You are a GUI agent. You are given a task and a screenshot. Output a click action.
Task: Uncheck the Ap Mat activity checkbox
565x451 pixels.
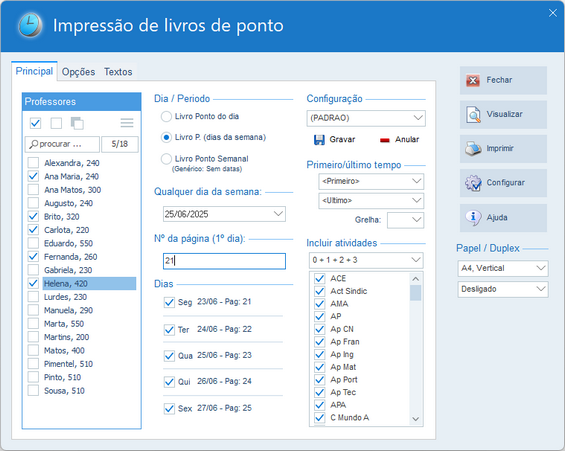tap(320, 367)
